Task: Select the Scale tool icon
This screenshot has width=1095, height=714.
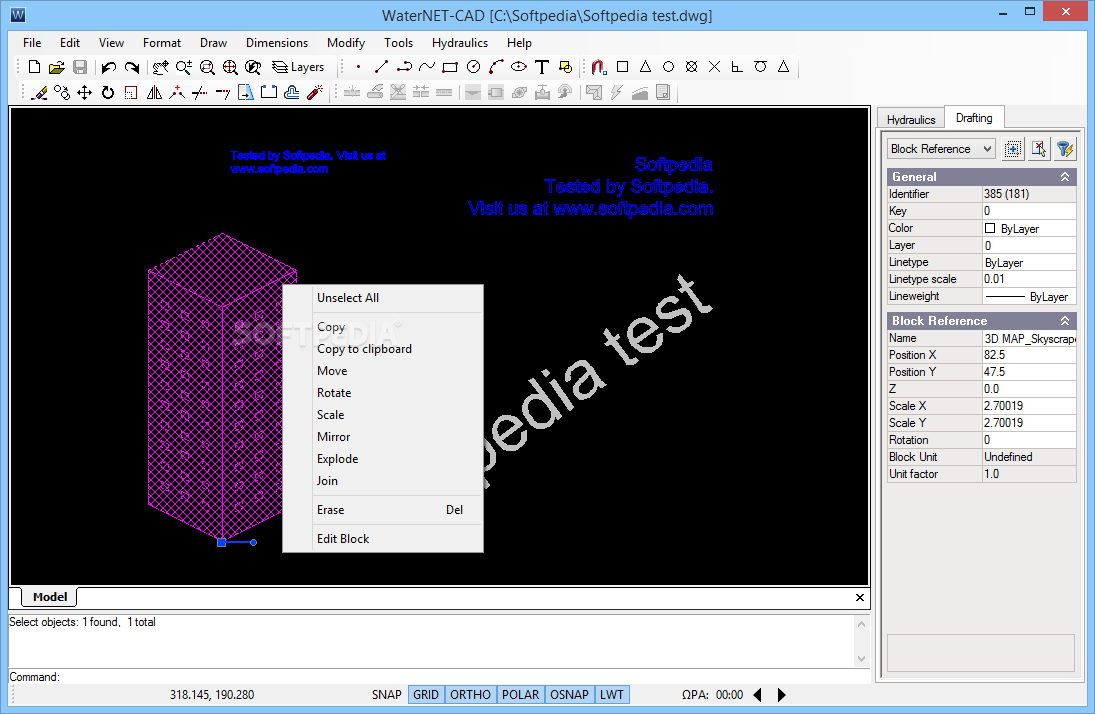Action: click(131, 92)
